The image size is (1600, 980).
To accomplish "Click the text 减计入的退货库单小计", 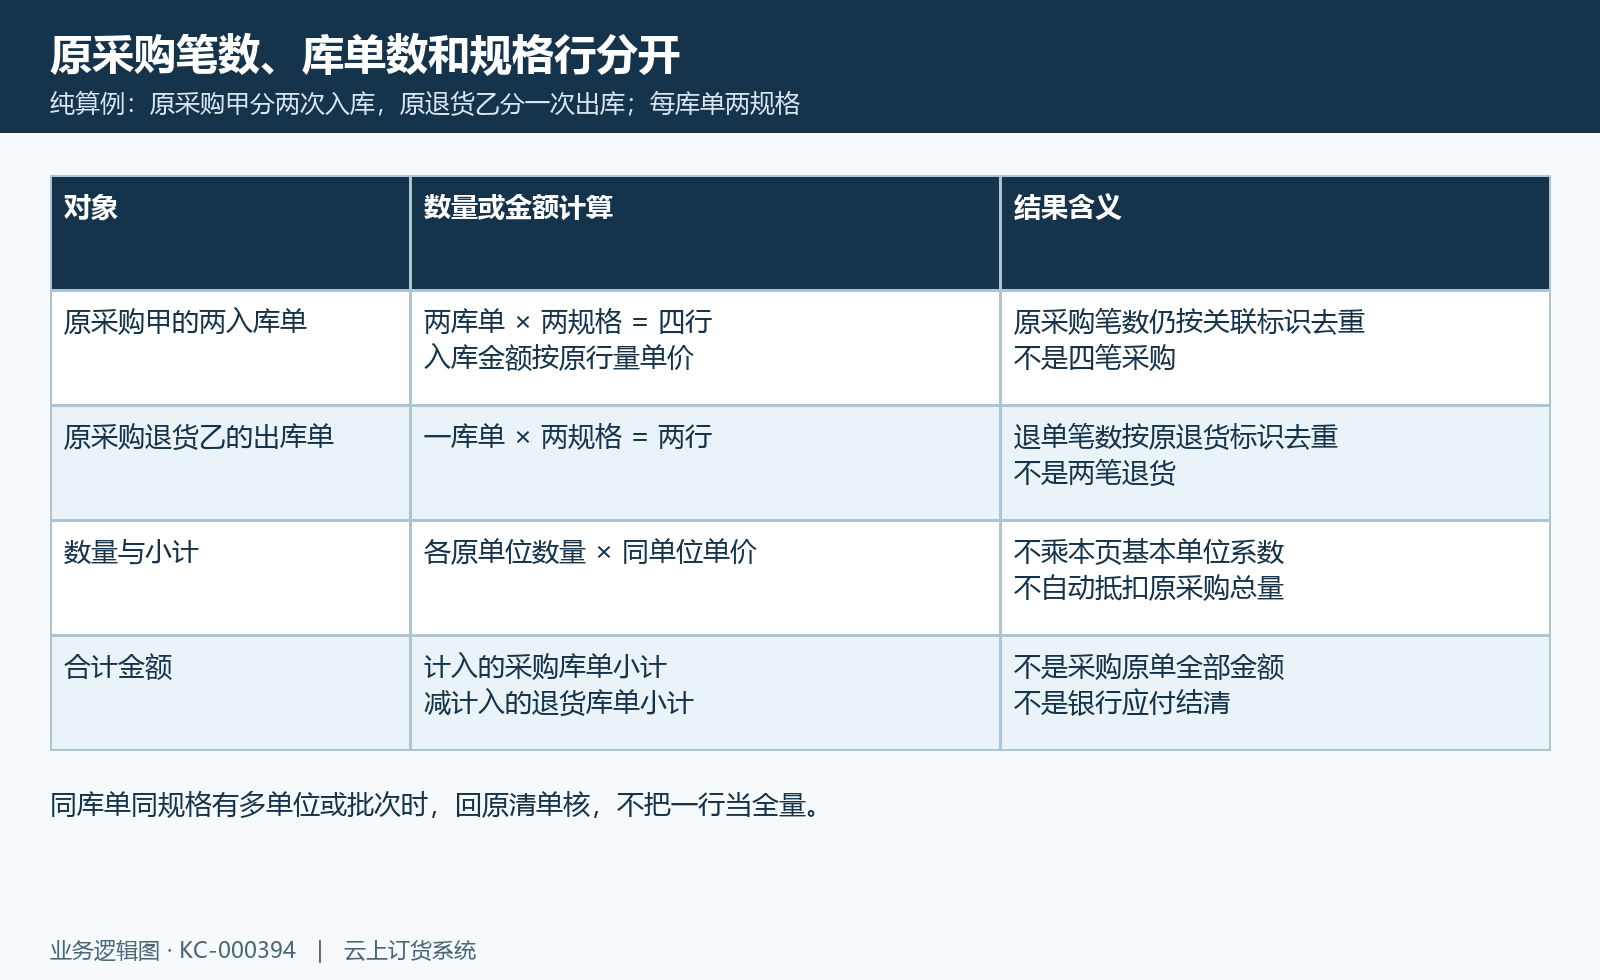I will [x=559, y=703].
